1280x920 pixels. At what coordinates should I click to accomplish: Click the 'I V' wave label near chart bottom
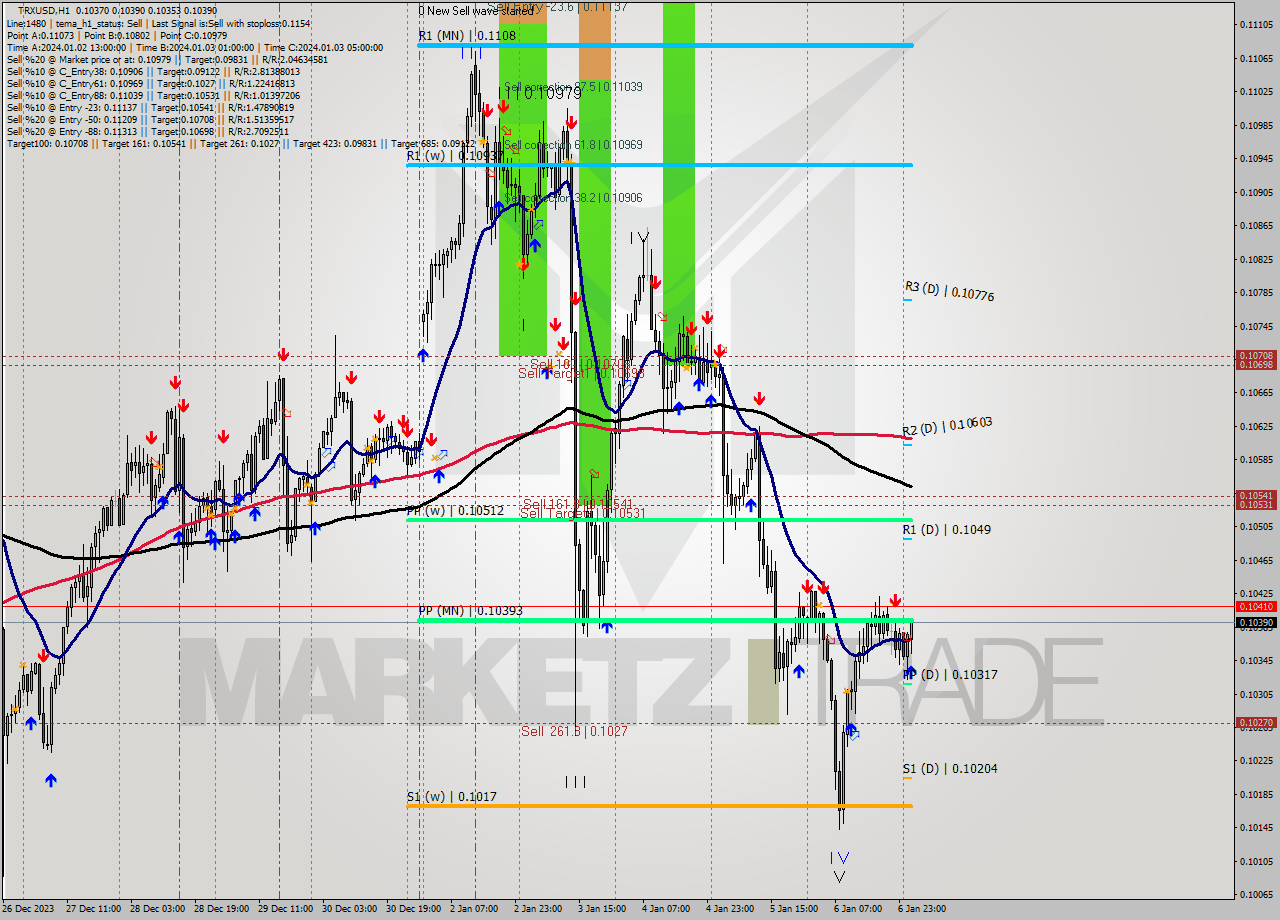840,858
